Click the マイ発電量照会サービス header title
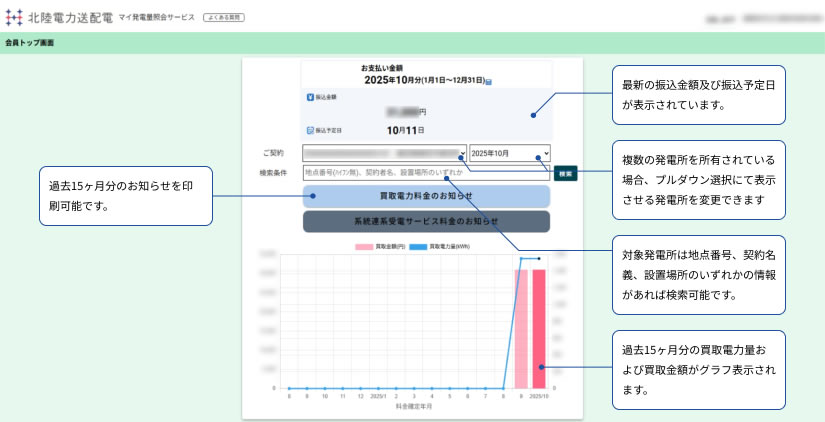Screen dimensions: 825x422 [x=157, y=18]
